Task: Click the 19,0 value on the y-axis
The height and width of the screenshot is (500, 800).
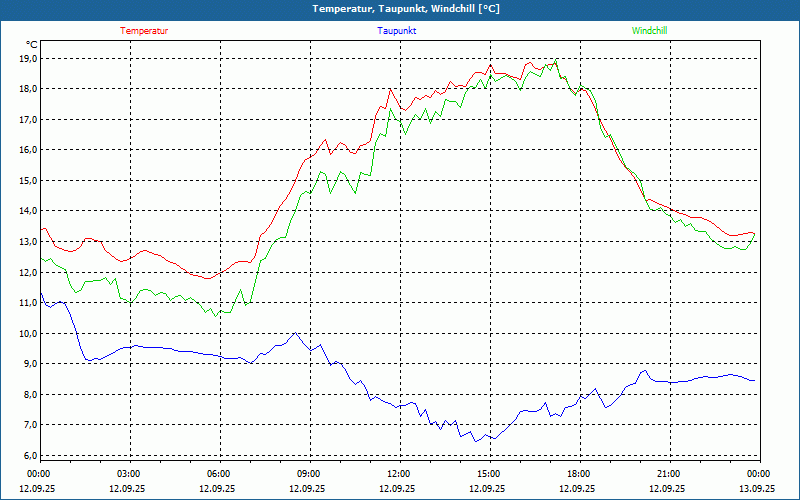Action: 28,58
